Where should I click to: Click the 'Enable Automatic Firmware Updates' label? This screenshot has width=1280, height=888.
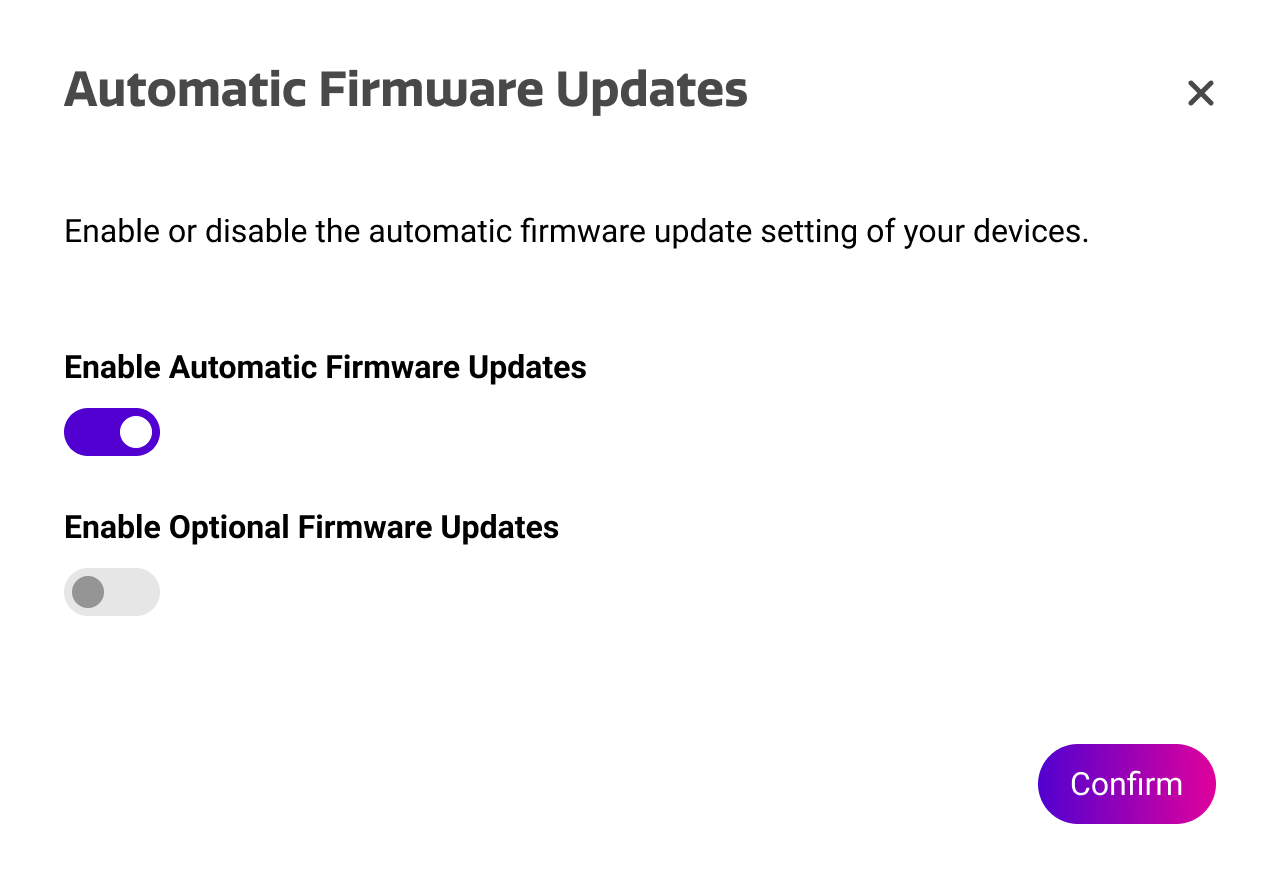tap(325, 367)
